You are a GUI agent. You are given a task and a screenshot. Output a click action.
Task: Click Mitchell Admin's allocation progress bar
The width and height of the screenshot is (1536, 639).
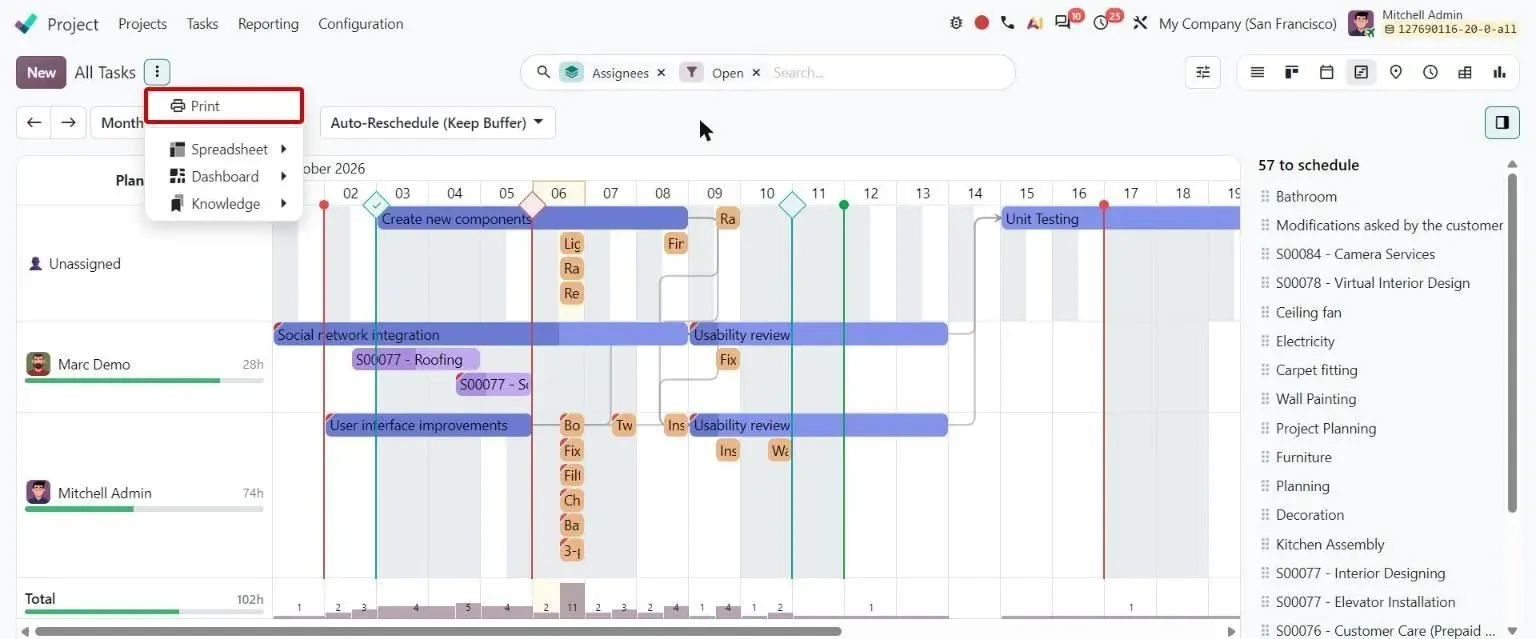(144, 509)
